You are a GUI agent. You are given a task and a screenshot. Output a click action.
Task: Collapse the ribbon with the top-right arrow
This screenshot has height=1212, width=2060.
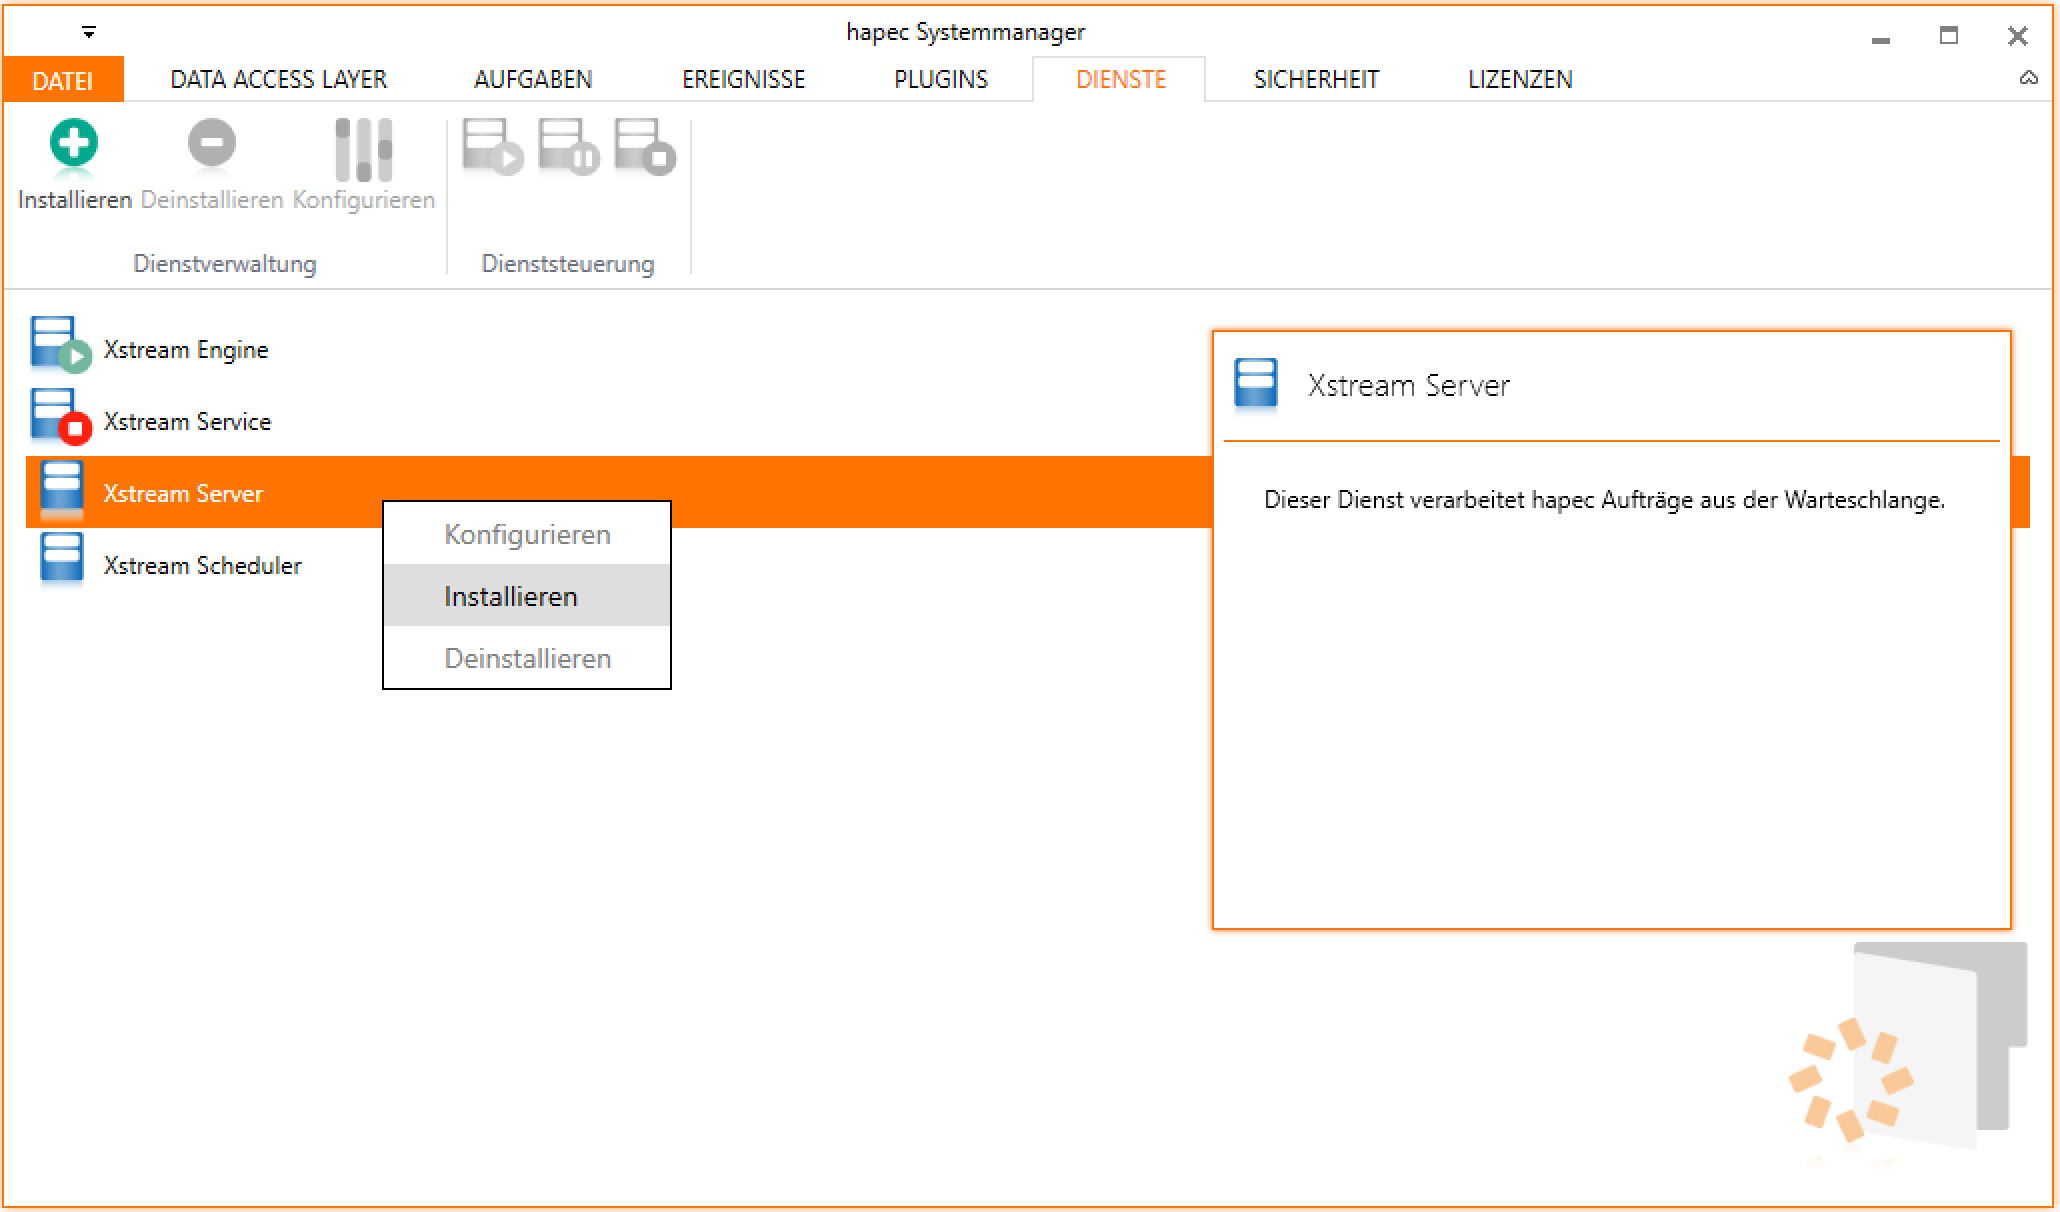tap(2028, 78)
